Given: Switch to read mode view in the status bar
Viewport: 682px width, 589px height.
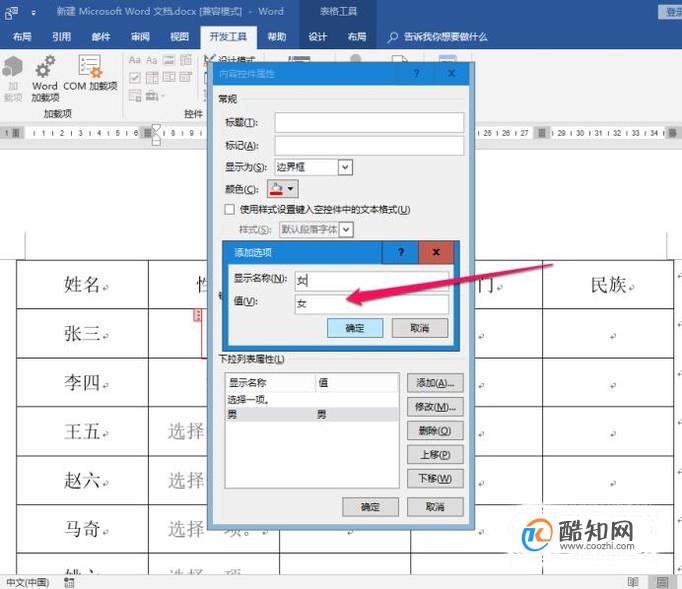Looking at the screenshot, I should [x=633, y=582].
